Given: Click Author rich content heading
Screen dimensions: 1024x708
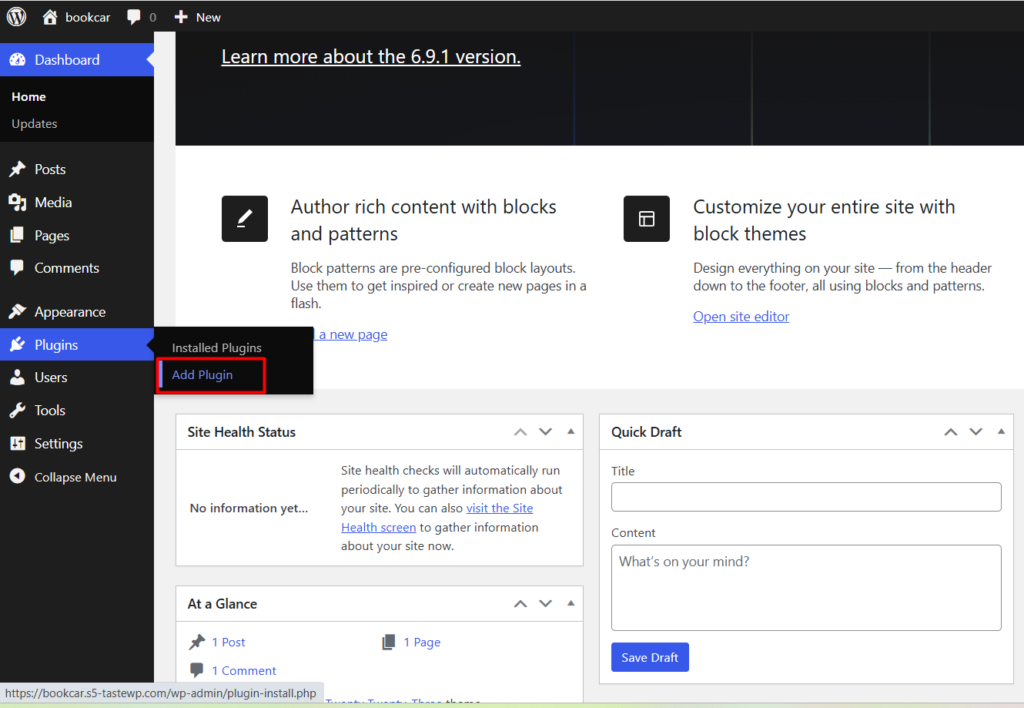Looking at the screenshot, I should click(x=423, y=220).
